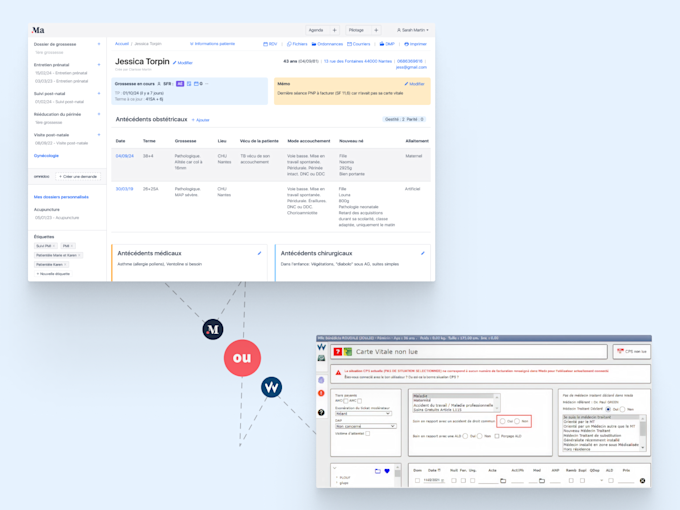Open DMP from patient toolbar
This screenshot has width=680, height=510.
tap(387, 44)
